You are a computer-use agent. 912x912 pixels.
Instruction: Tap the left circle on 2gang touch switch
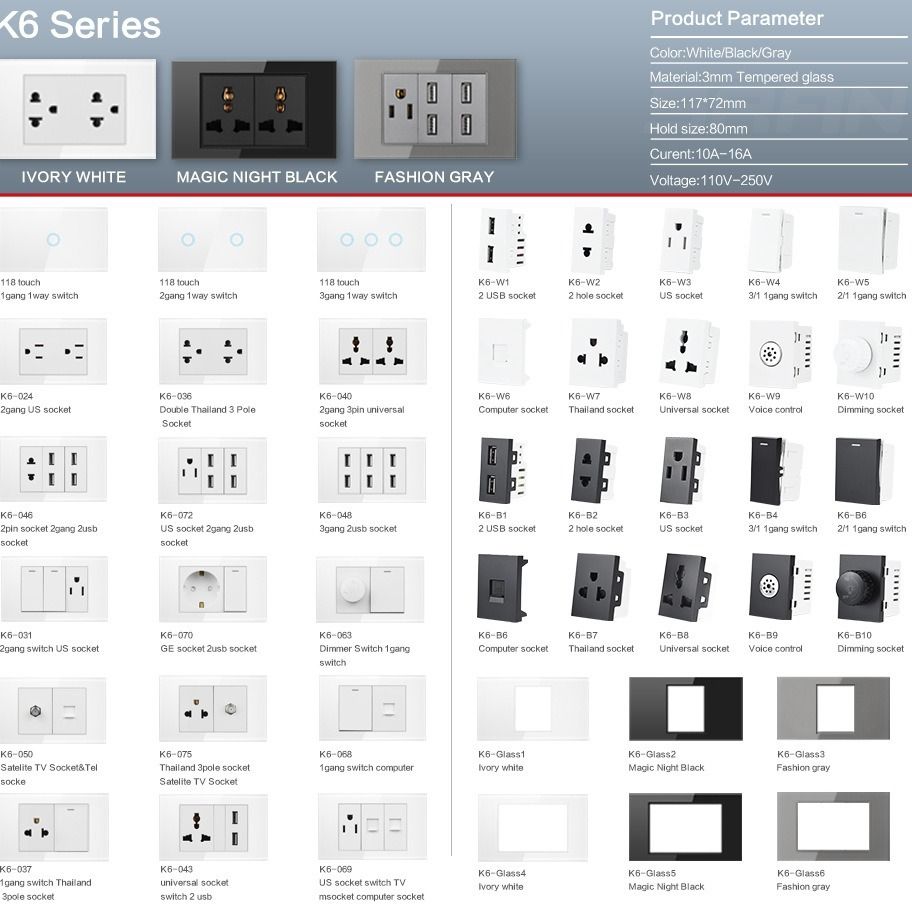pyautogui.click(x=189, y=240)
